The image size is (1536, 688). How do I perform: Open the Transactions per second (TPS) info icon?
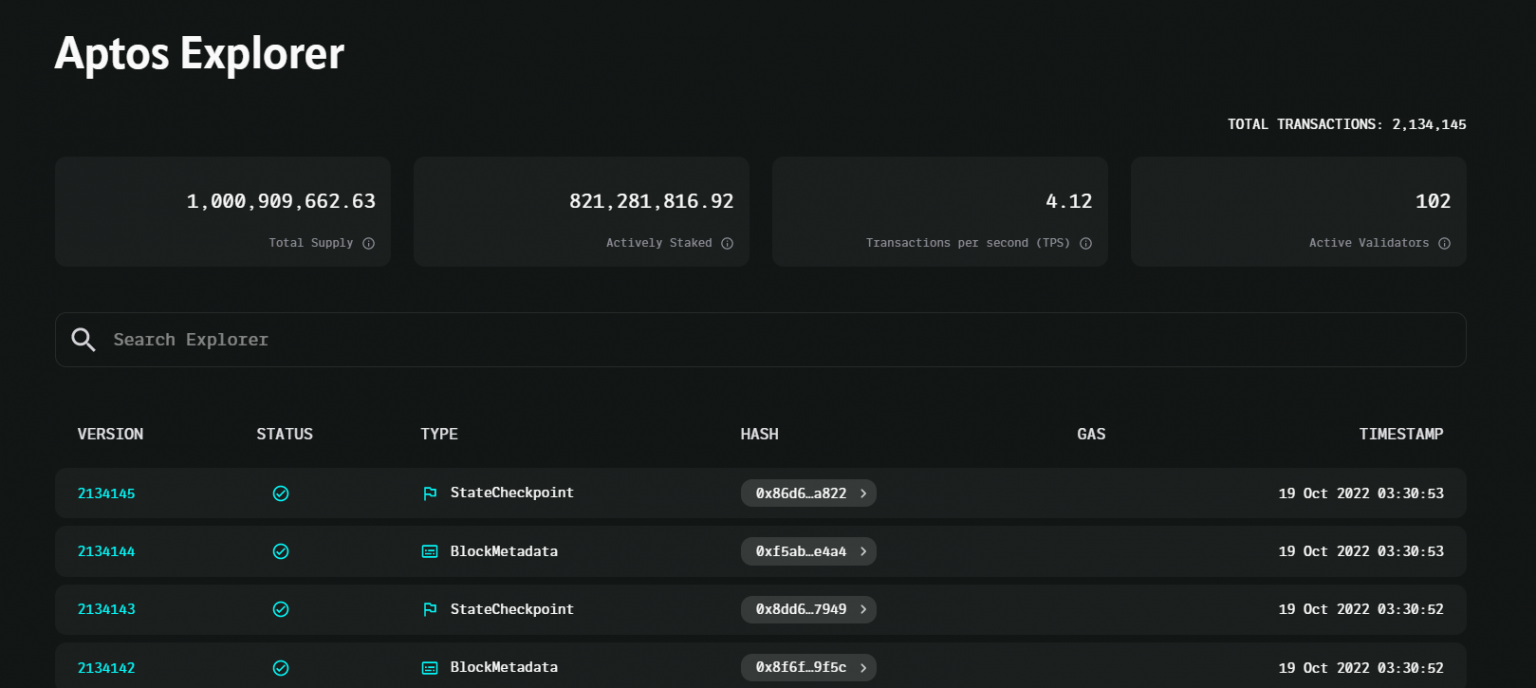click(x=1086, y=243)
